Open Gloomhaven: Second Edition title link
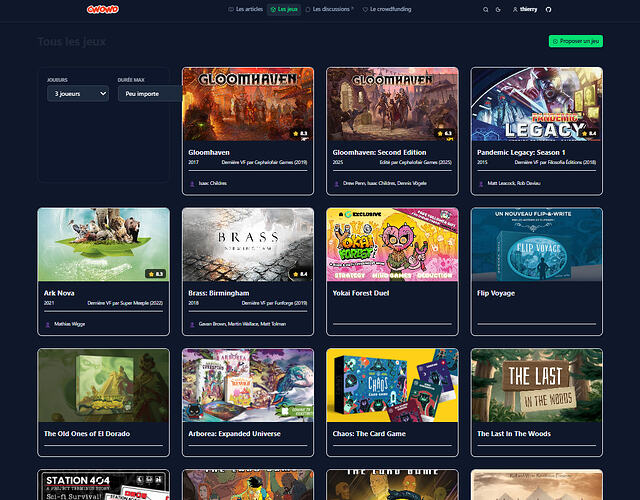This screenshot has height=500, width=640. [x=371, y=152]
